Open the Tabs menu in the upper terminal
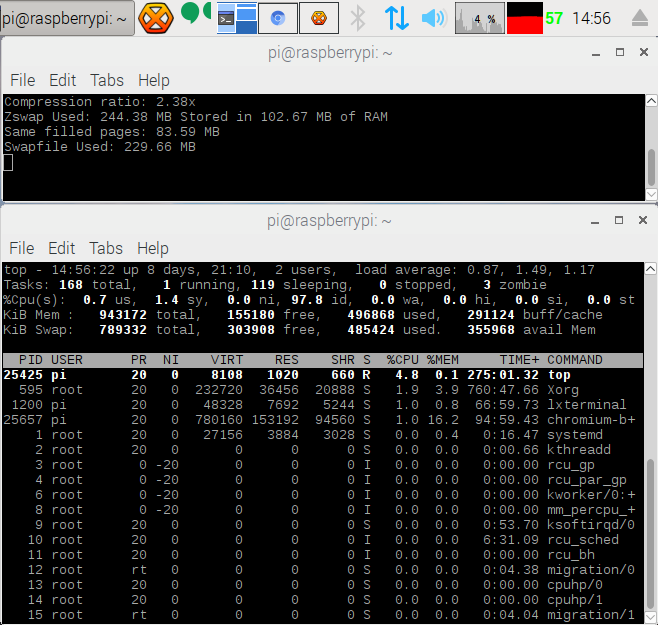The height and width of the screenshot is (625, 658). point(107,80)
